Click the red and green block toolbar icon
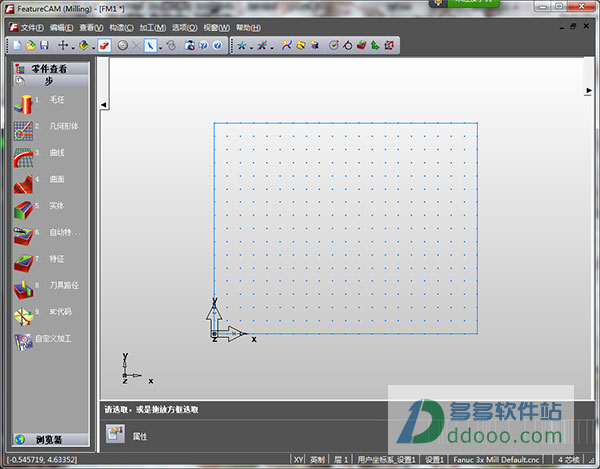600x469 pixels. tap(361, 46)
